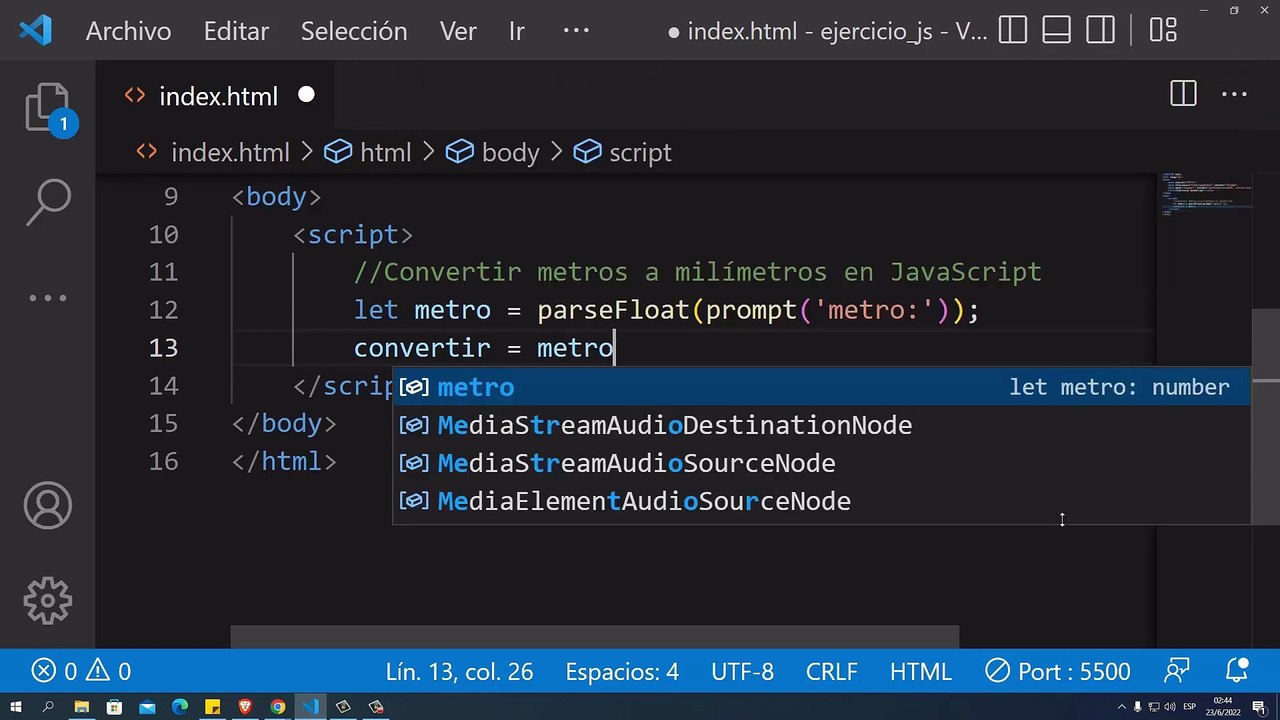
Task: Open the notifications bell in status bar
Action: point(1237,671)
